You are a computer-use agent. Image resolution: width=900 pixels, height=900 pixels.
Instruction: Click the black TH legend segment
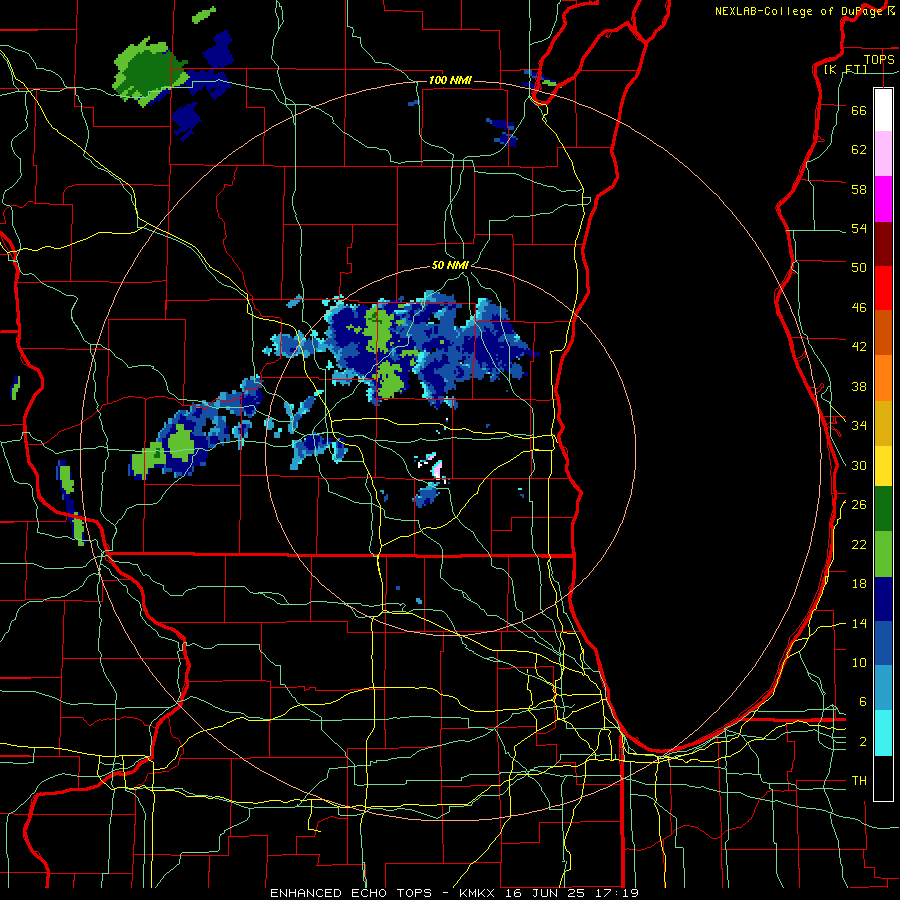point(883,778)
